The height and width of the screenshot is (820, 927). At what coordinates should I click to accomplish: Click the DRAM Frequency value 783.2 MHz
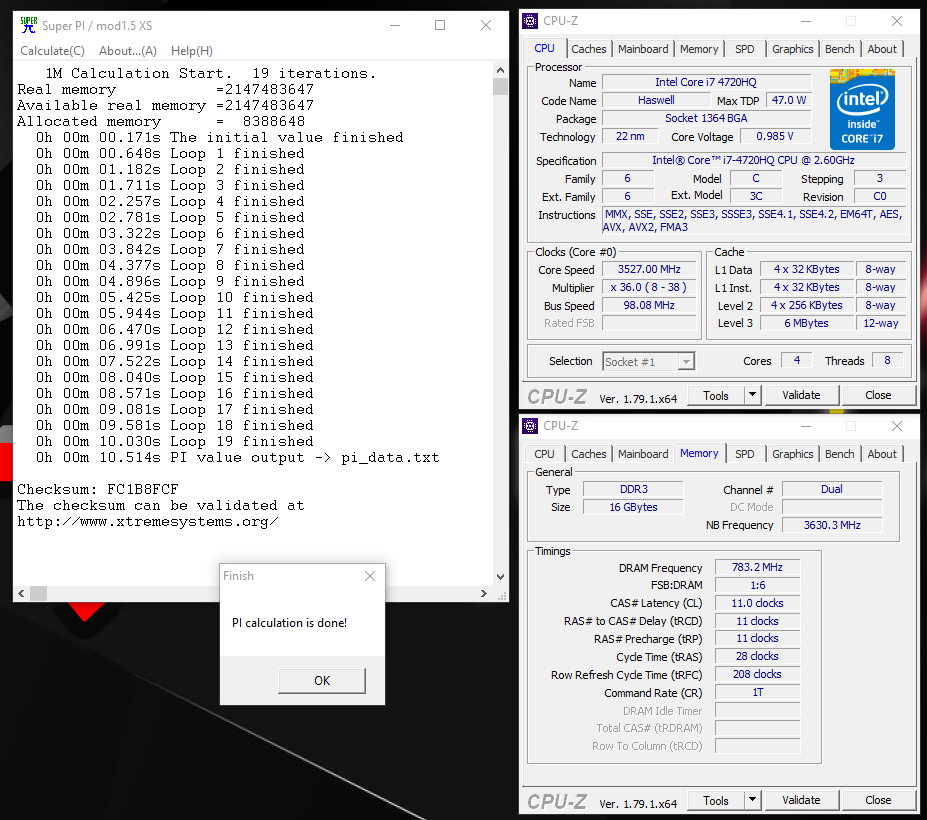click(x=757, y=568)
